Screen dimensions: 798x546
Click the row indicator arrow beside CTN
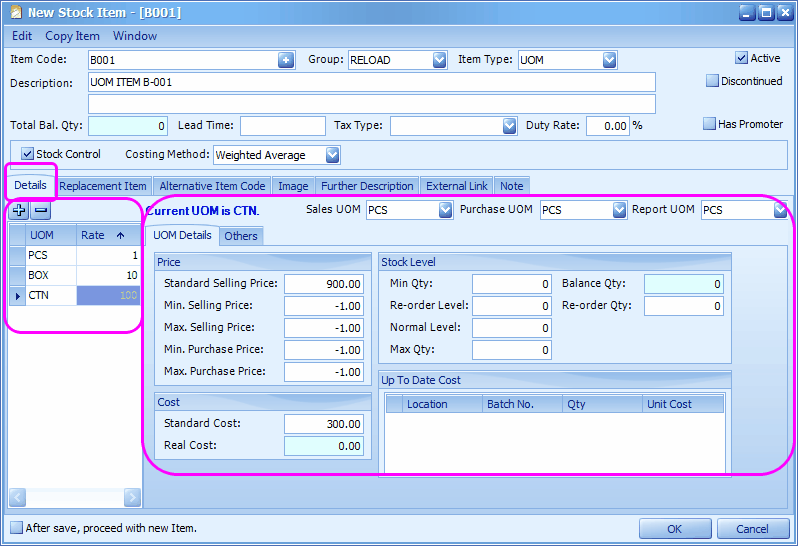click(18, 295)
